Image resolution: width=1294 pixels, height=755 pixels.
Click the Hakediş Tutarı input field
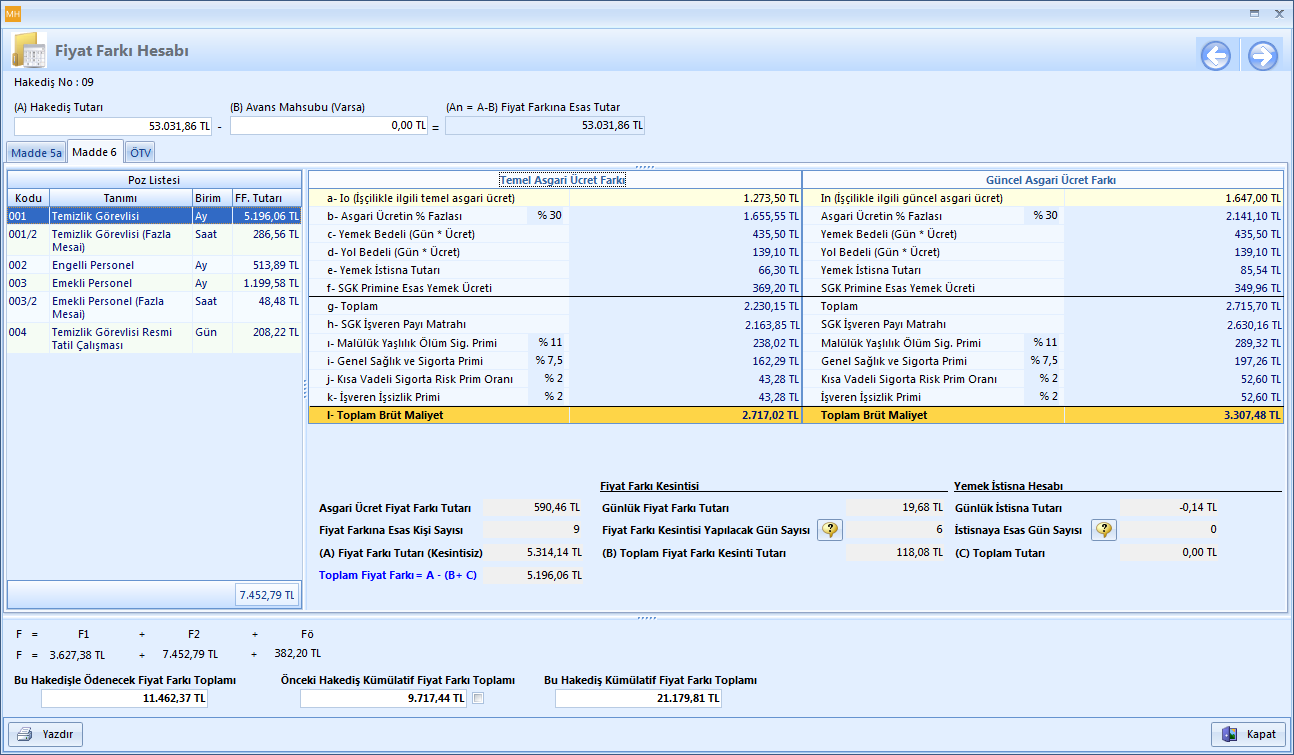click(x=113, y=126)
